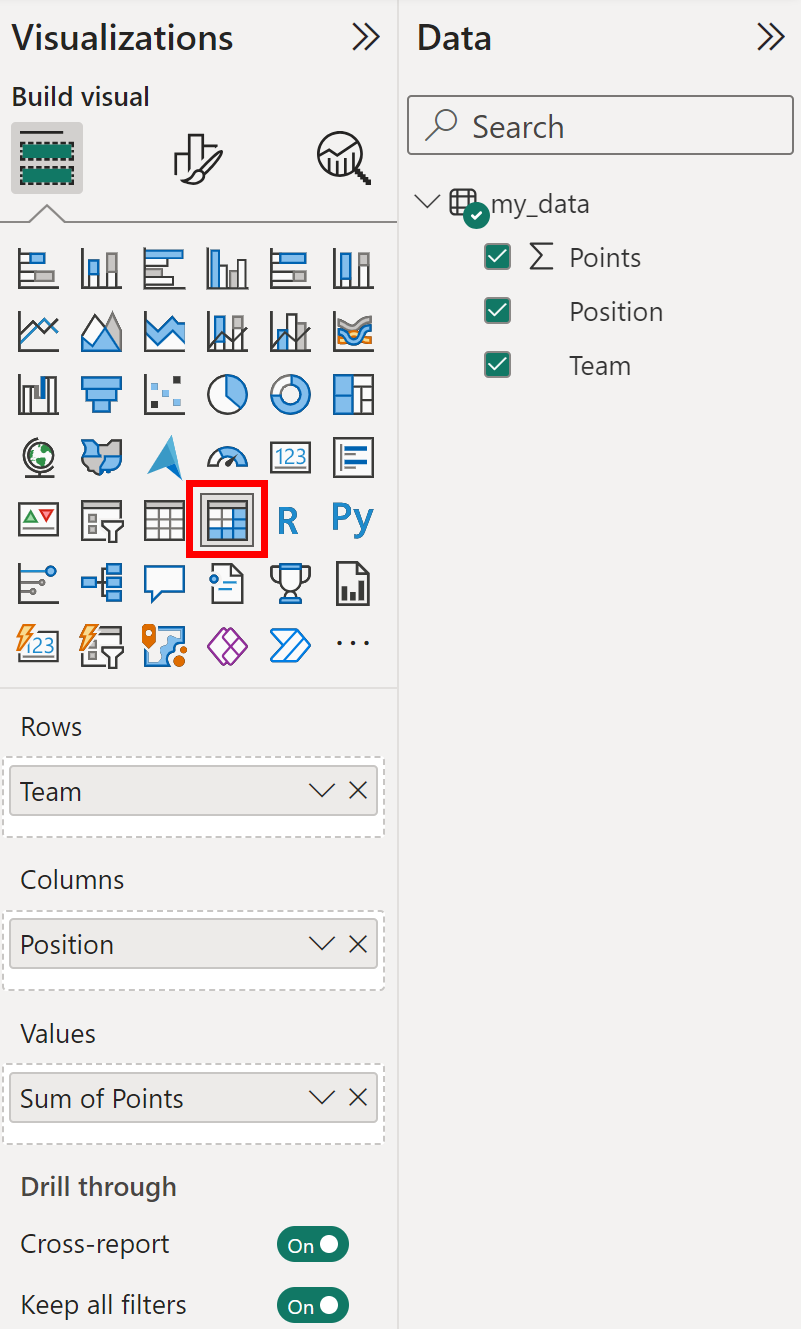Select the Donut chart visual
Viewport: 801px width, 1329px height.
coord(290,395)
